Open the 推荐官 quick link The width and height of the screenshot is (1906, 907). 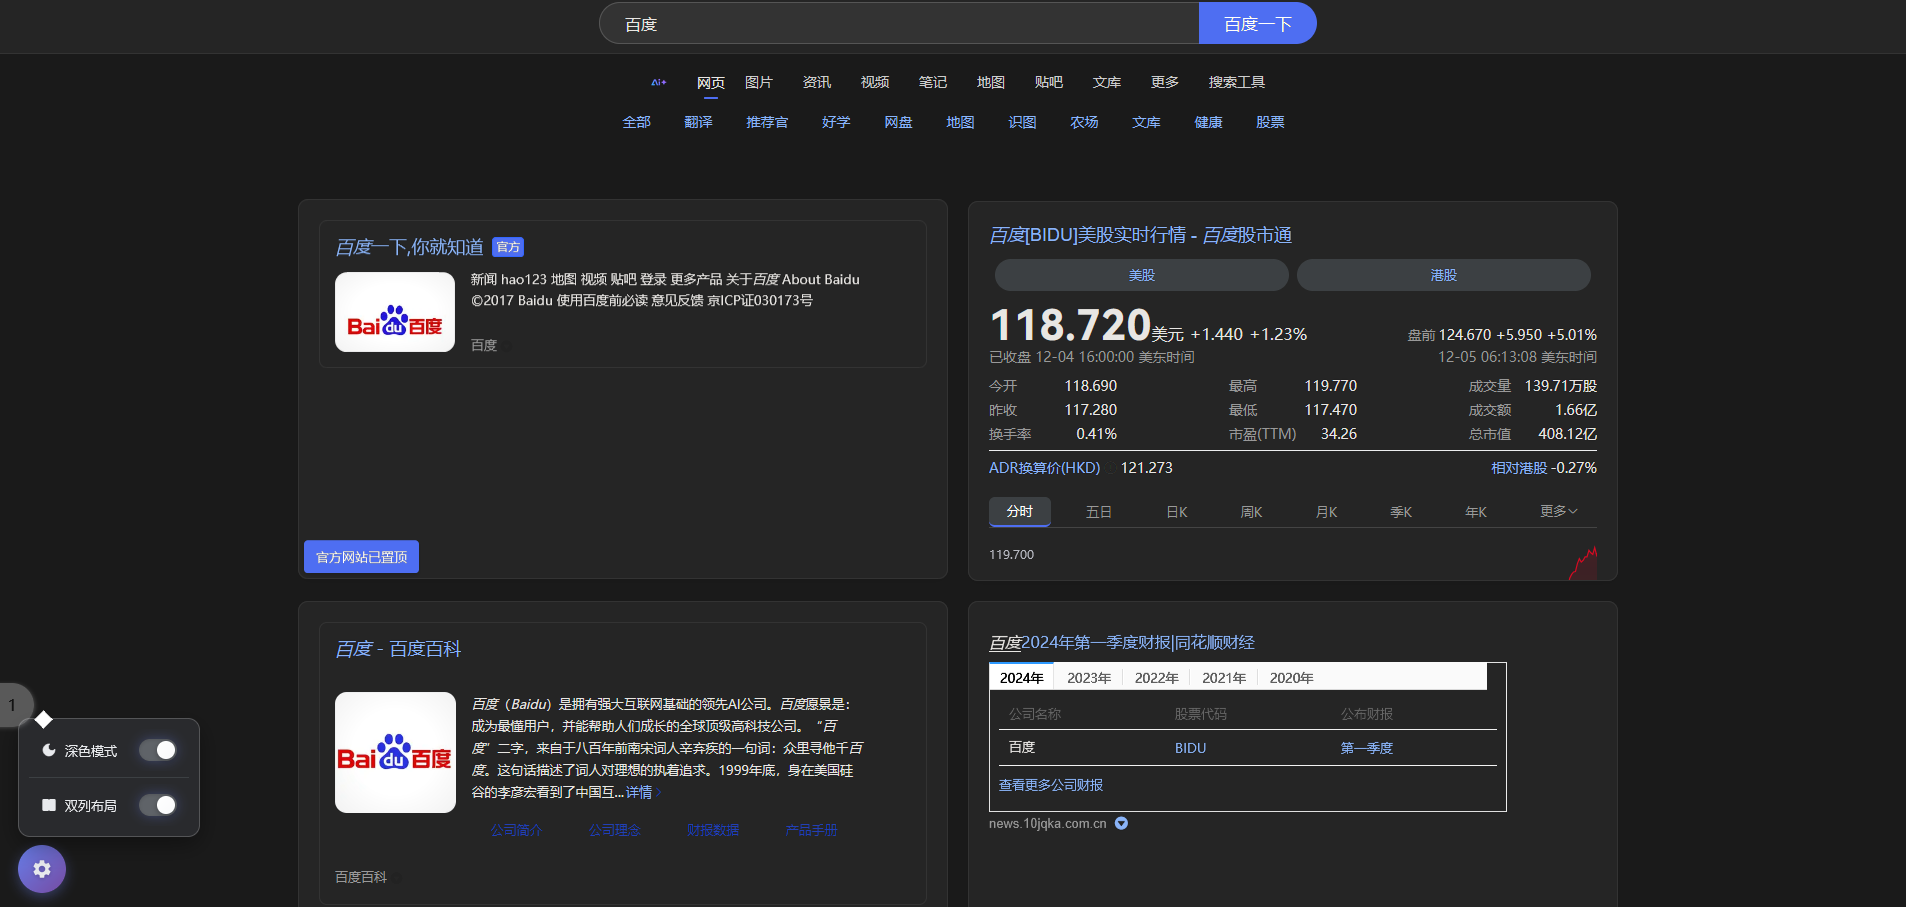click(767, 122)
